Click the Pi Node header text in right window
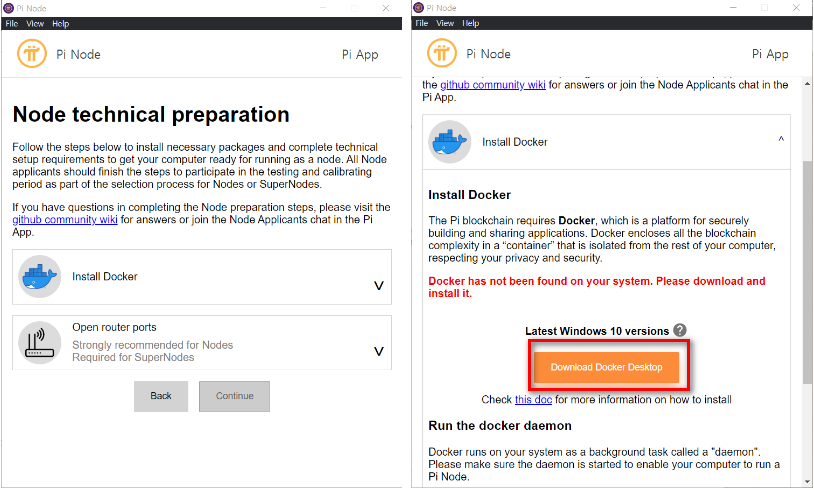Viewport: 814px width, 490px height. coord(489,54)
